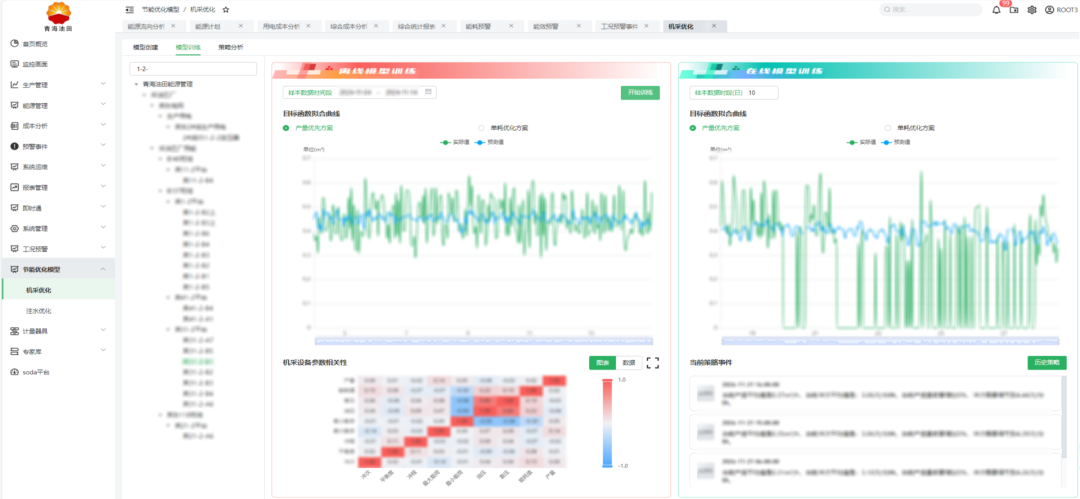Toggle 预测值 legend in online chart
This screenshot has width=1080, height=499.
tap(895, 142)
